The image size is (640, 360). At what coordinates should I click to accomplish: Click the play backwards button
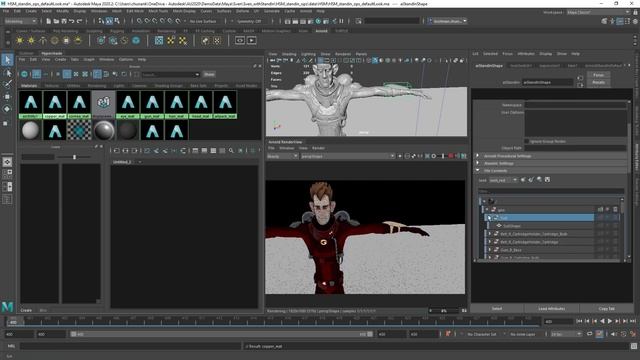[602, 321]
